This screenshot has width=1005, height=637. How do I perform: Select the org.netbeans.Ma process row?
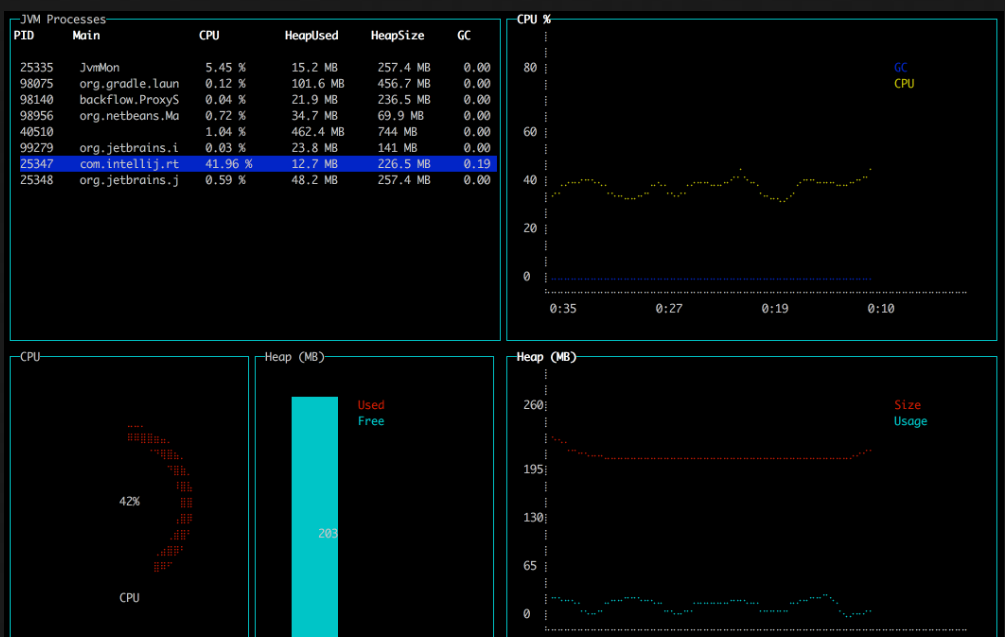click(128, 116)
